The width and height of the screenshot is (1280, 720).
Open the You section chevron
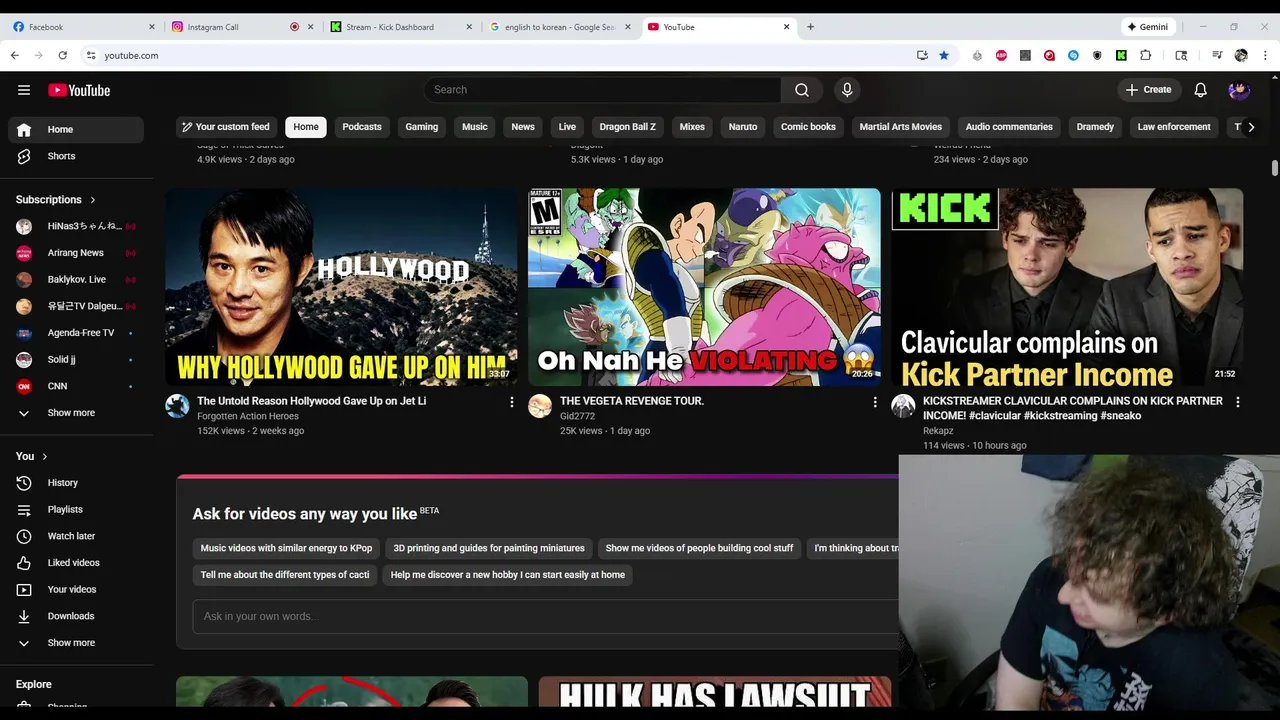(44, 456)
